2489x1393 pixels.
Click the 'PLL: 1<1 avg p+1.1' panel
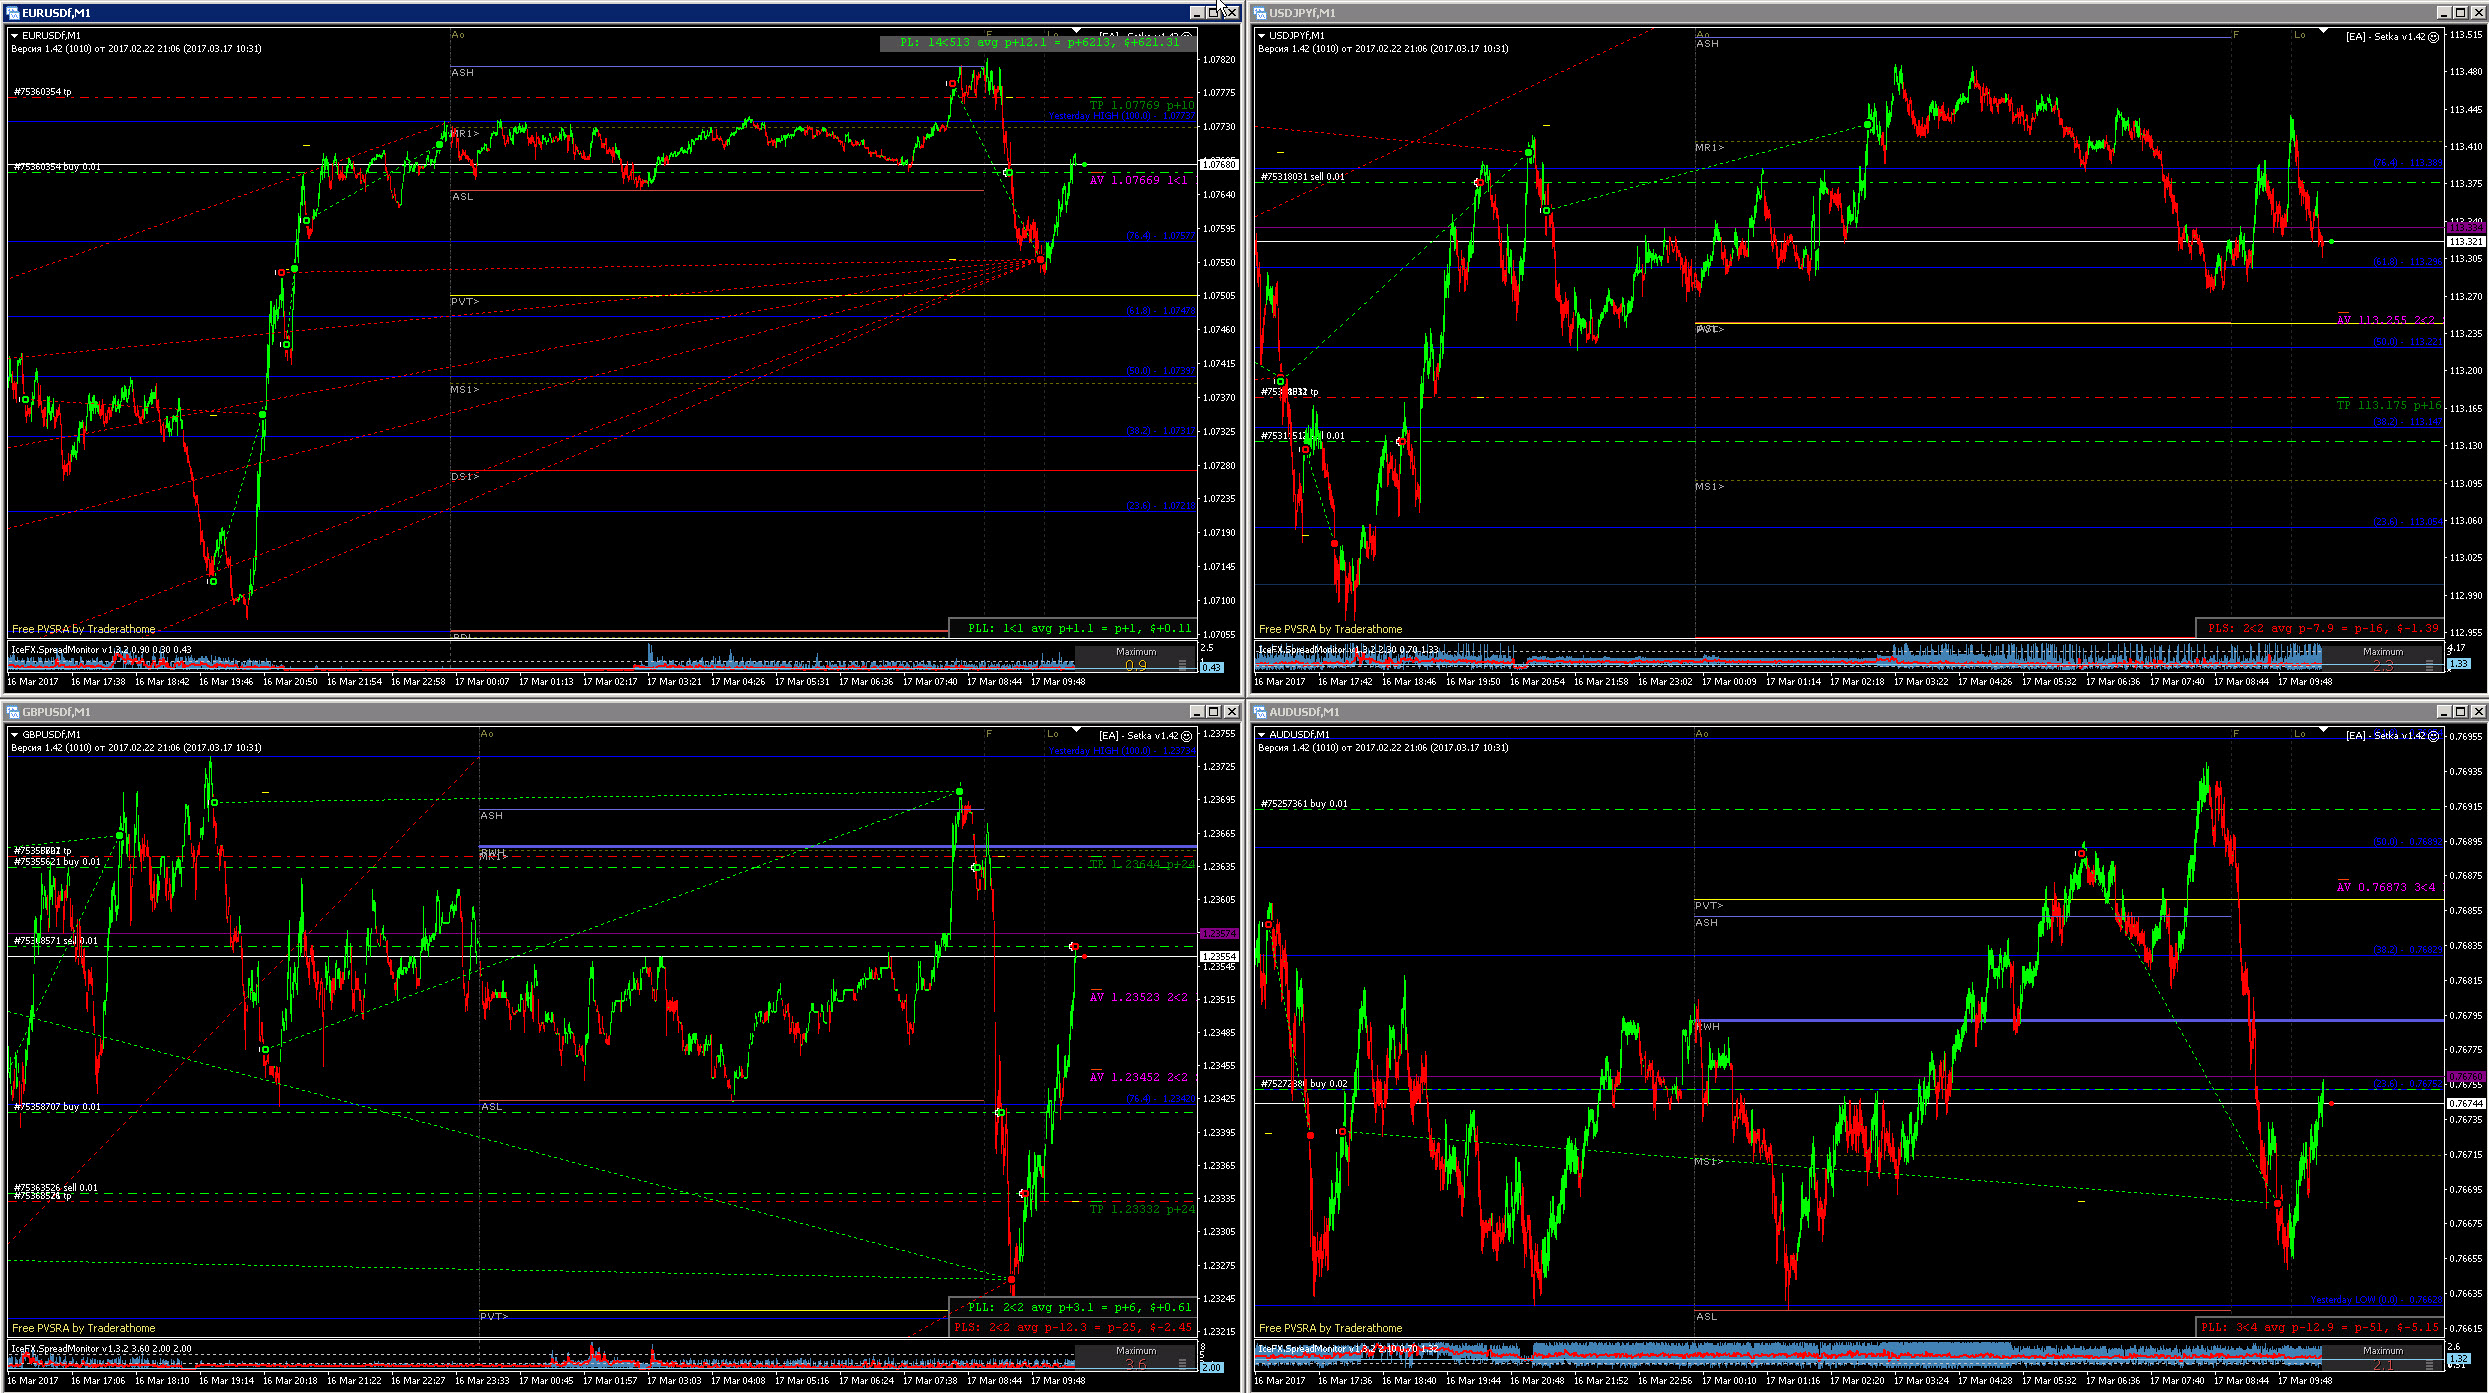tap(1072, 628)
